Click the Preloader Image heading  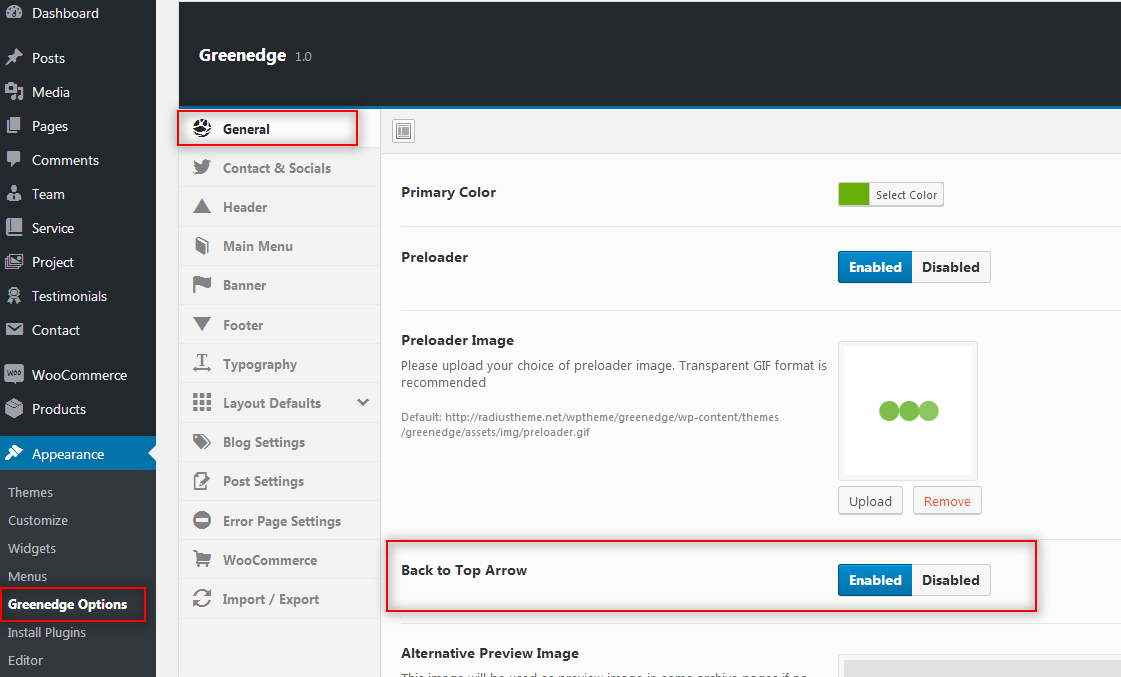(x=458, y=340)
